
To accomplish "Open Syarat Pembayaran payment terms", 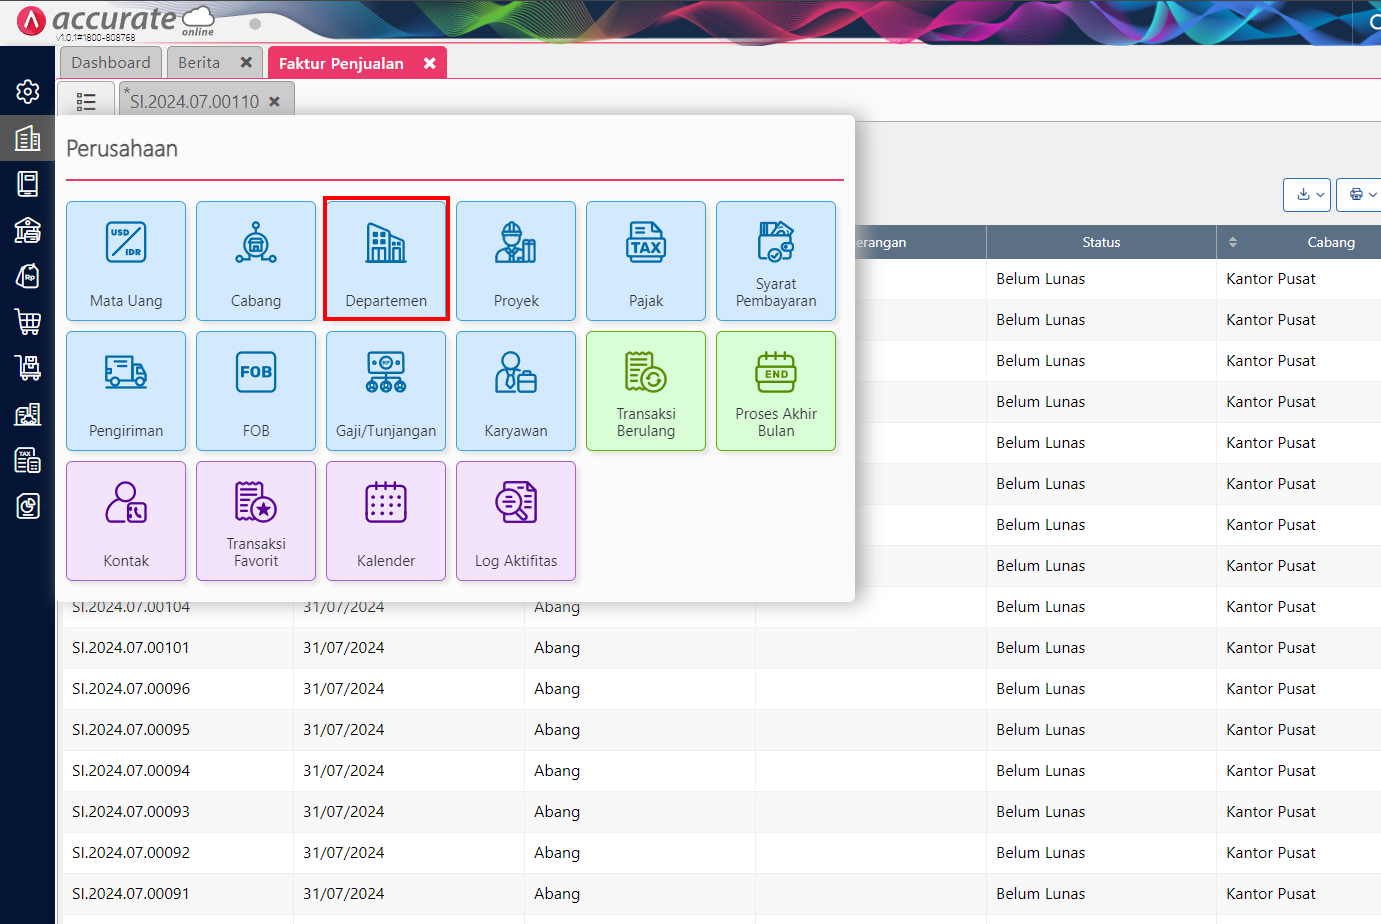I will [x=776, y=260].
